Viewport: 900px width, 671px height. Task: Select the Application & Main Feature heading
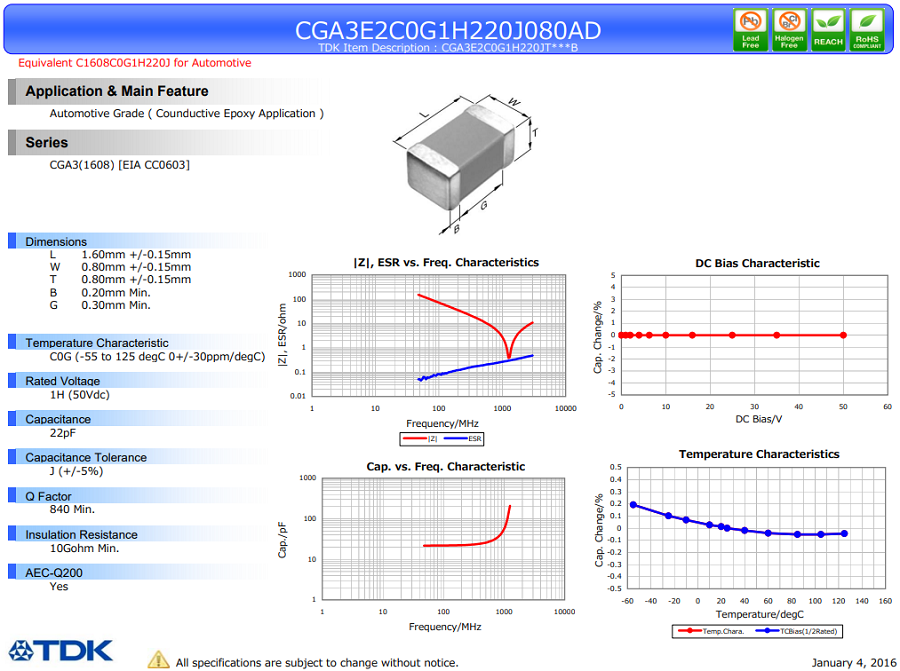point(117,91)
